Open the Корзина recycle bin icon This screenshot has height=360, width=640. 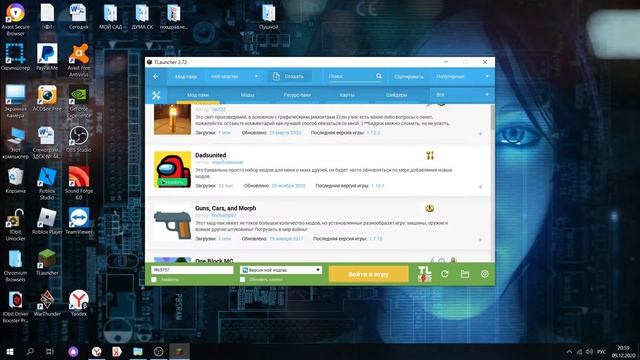click(x=16, y=180)
